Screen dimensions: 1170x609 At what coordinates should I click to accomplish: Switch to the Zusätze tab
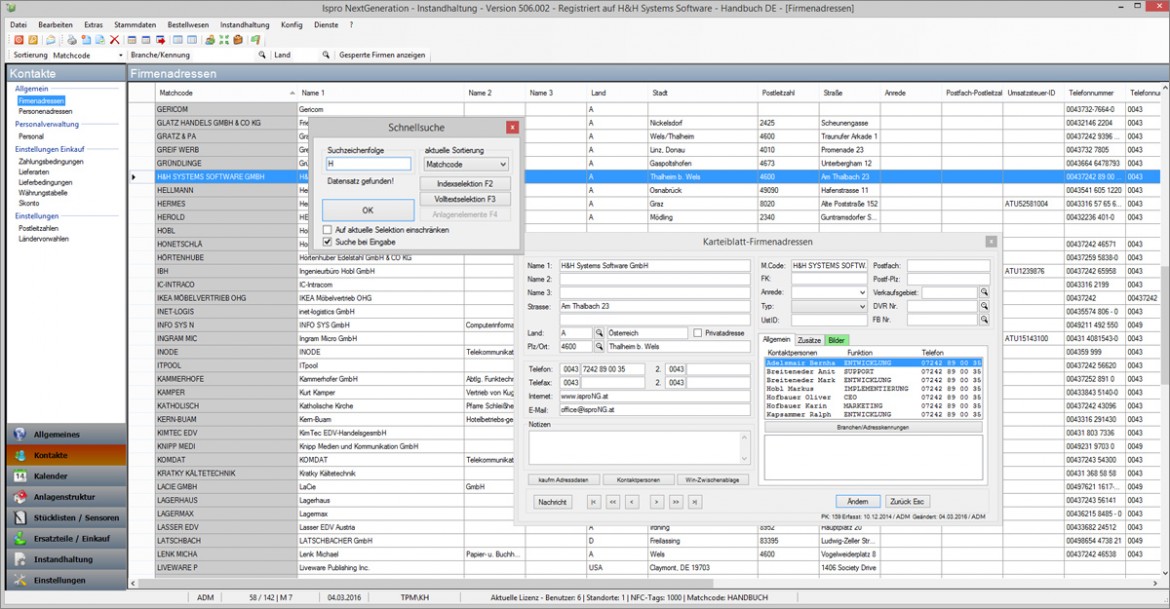click(x=809, y=340)
